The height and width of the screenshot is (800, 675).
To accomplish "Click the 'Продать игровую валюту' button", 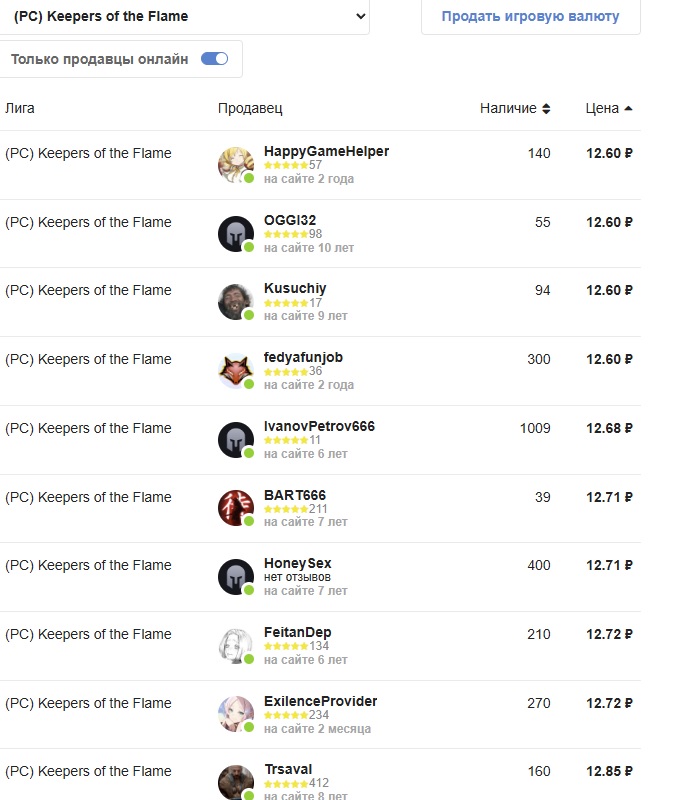I will point(530,16).
